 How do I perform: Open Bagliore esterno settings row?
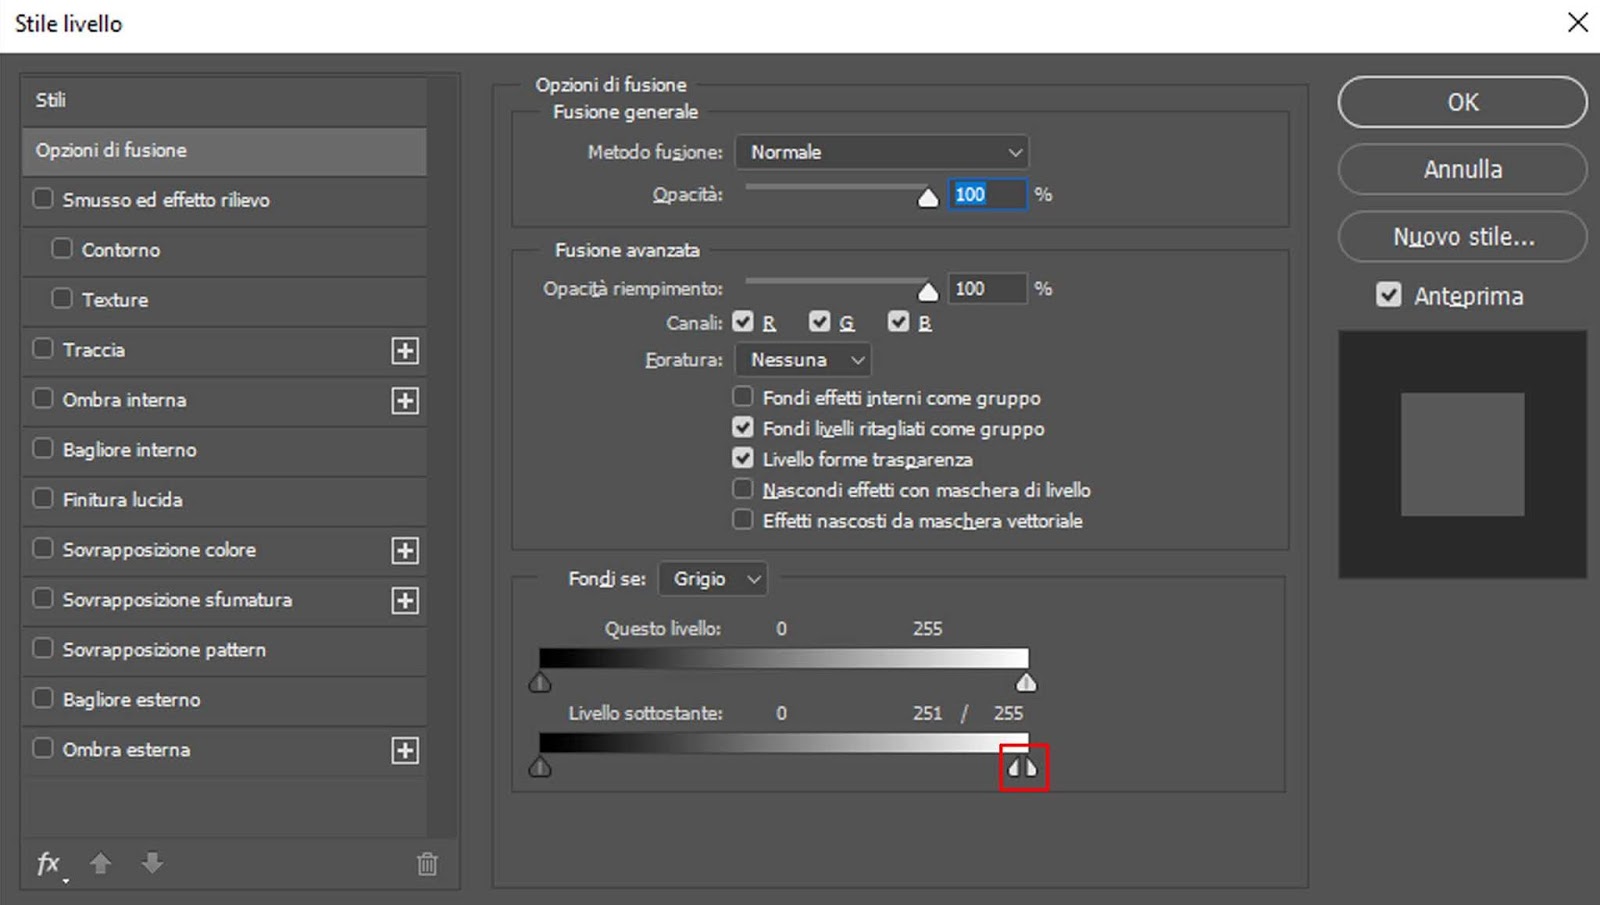(224, 700)
